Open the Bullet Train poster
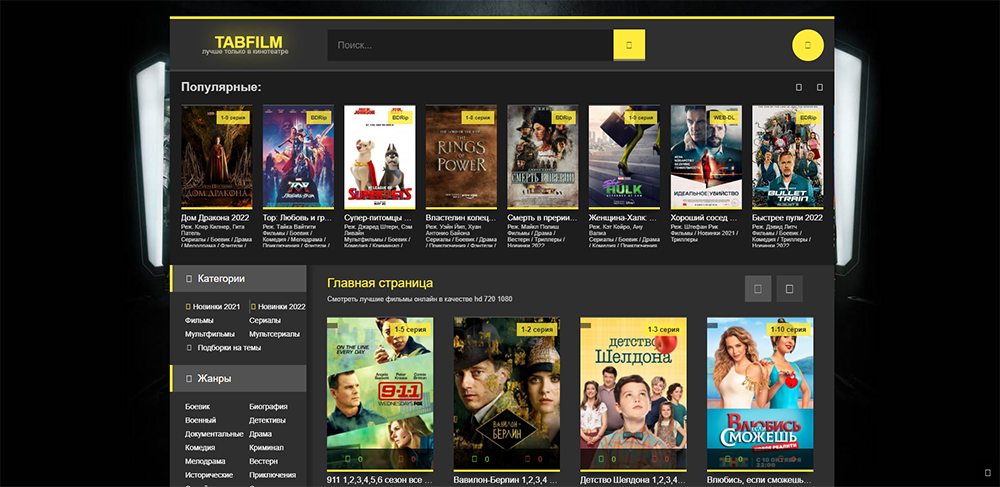 (788, 157)
